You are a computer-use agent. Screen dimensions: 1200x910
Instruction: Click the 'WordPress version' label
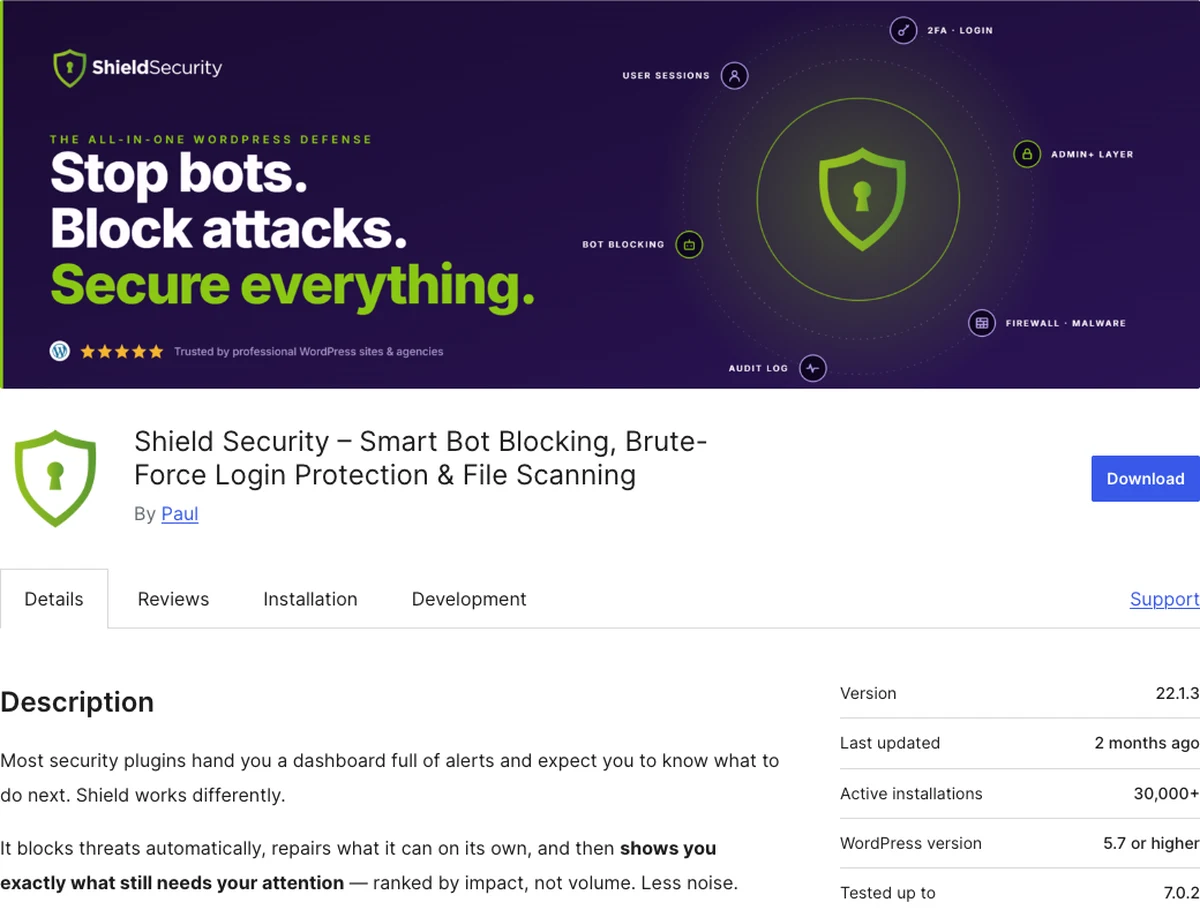click(x=911, y=843)
